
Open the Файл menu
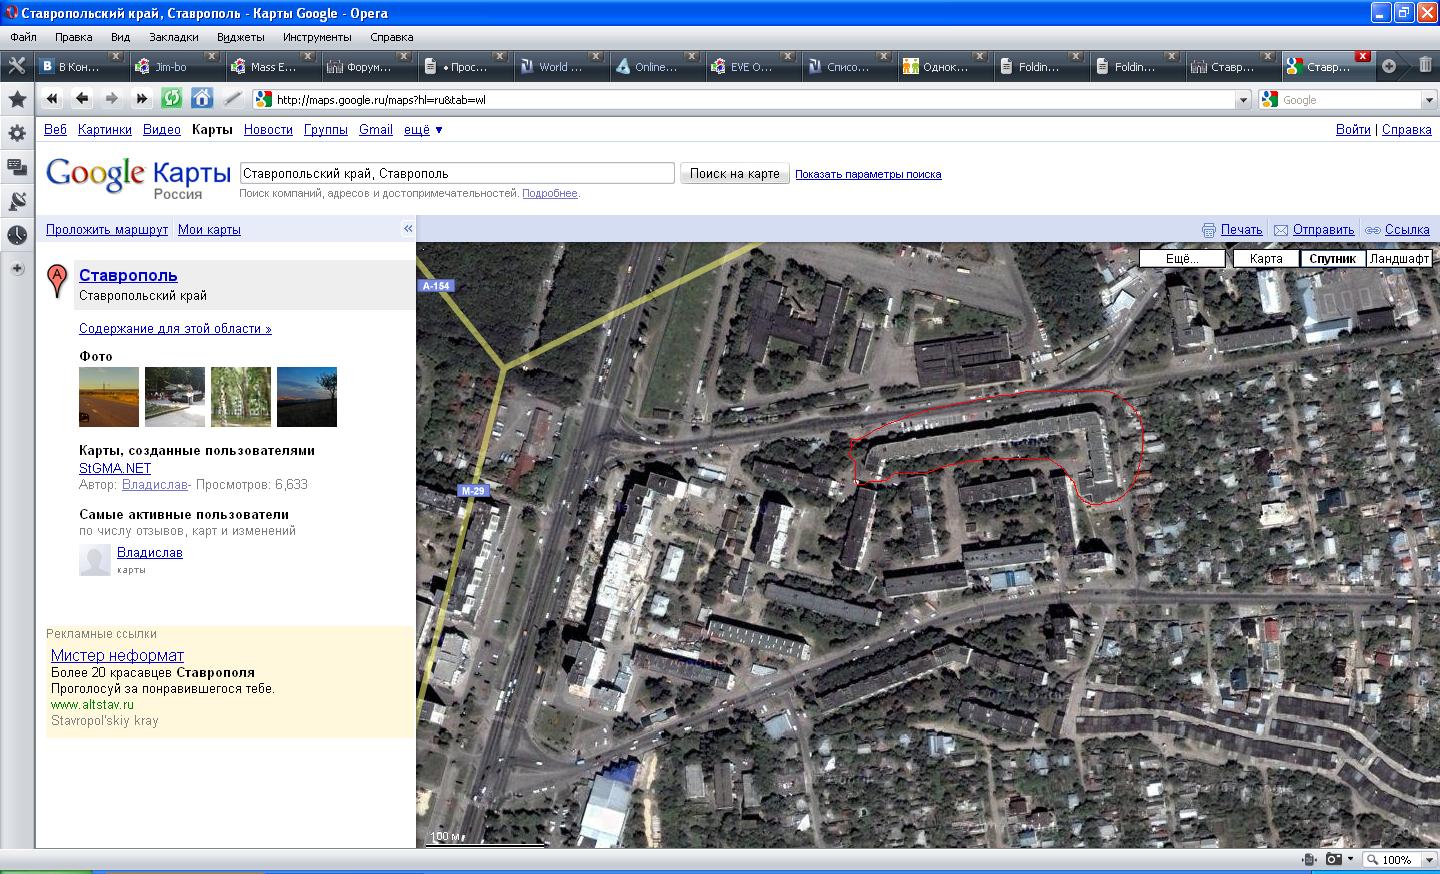[x=23, y=37]
